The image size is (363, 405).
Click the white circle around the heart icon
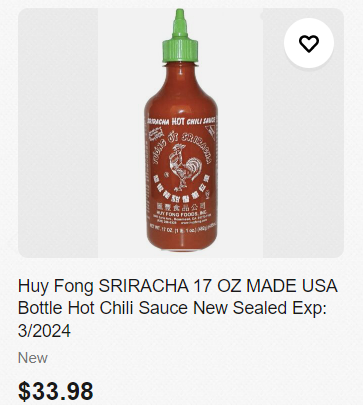(x=309, y=43)
